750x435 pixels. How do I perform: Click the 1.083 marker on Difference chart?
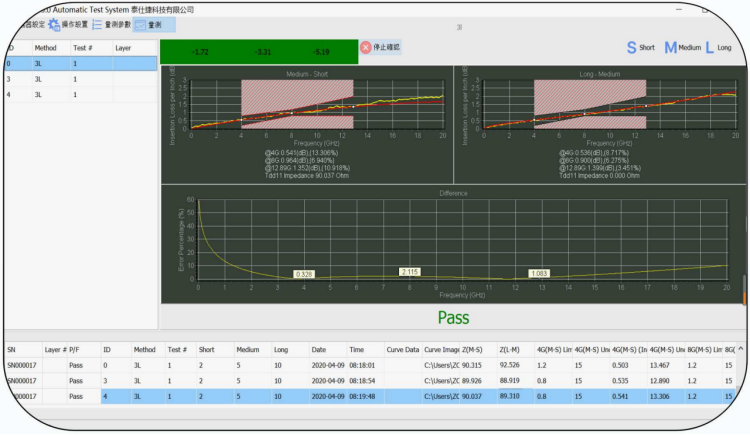[539, 274]
